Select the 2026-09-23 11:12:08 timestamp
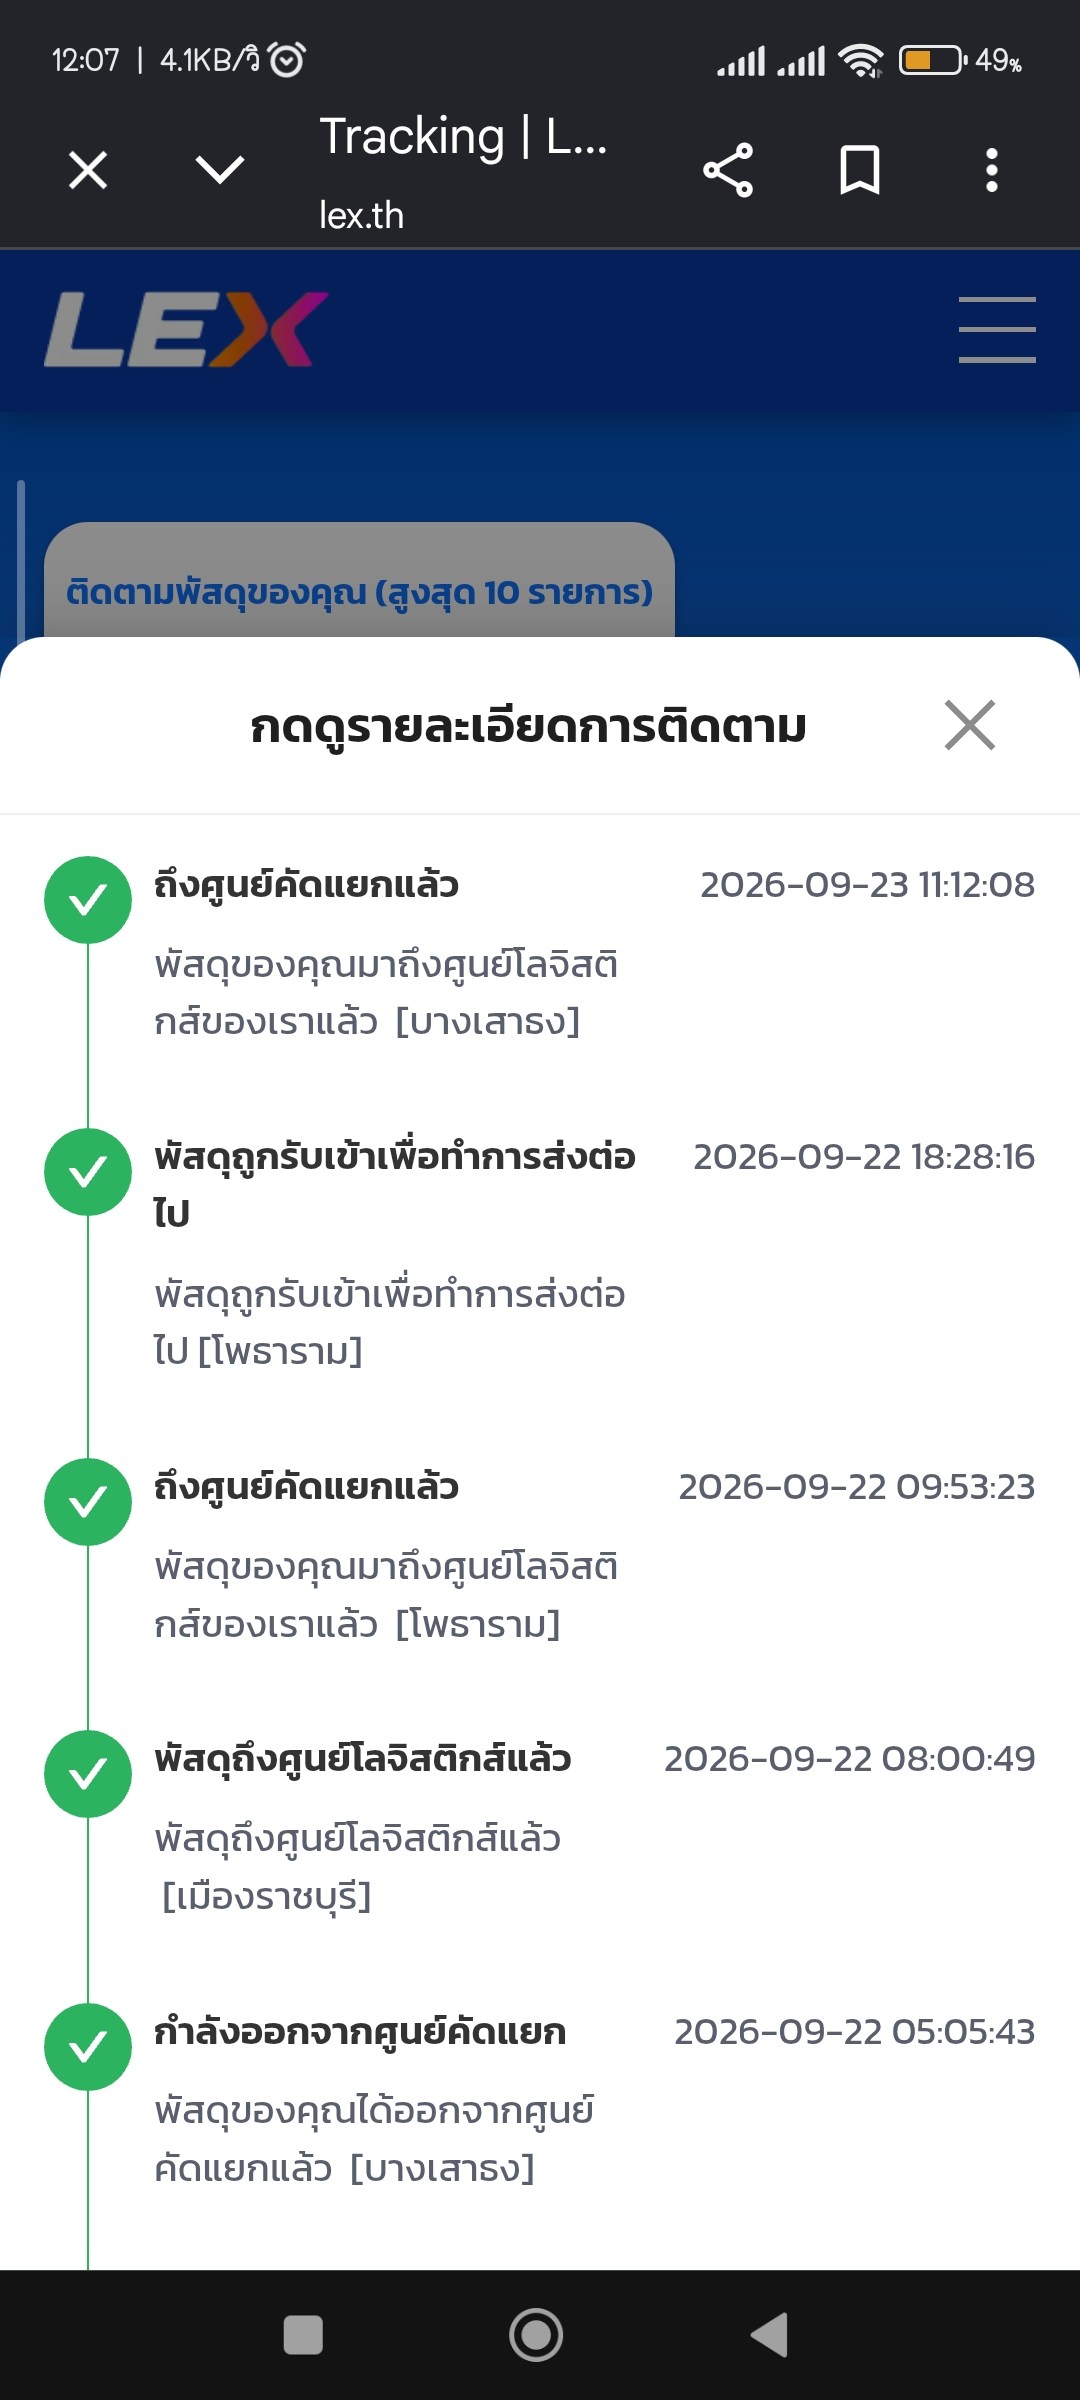The height and width of the screenshot is (2400, 1080). pos(867,885)
